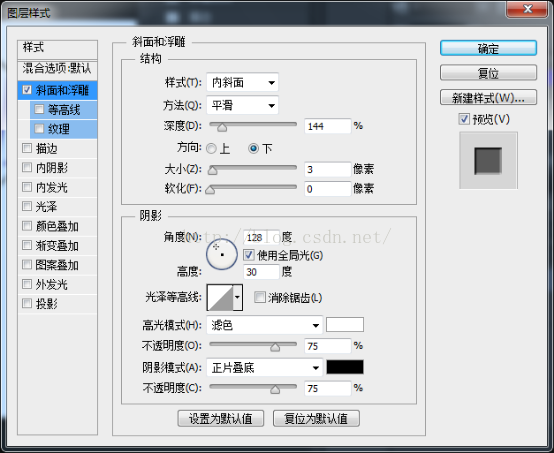
Task: Enable the 等高线 checkbox
Action: click(39, 109)
